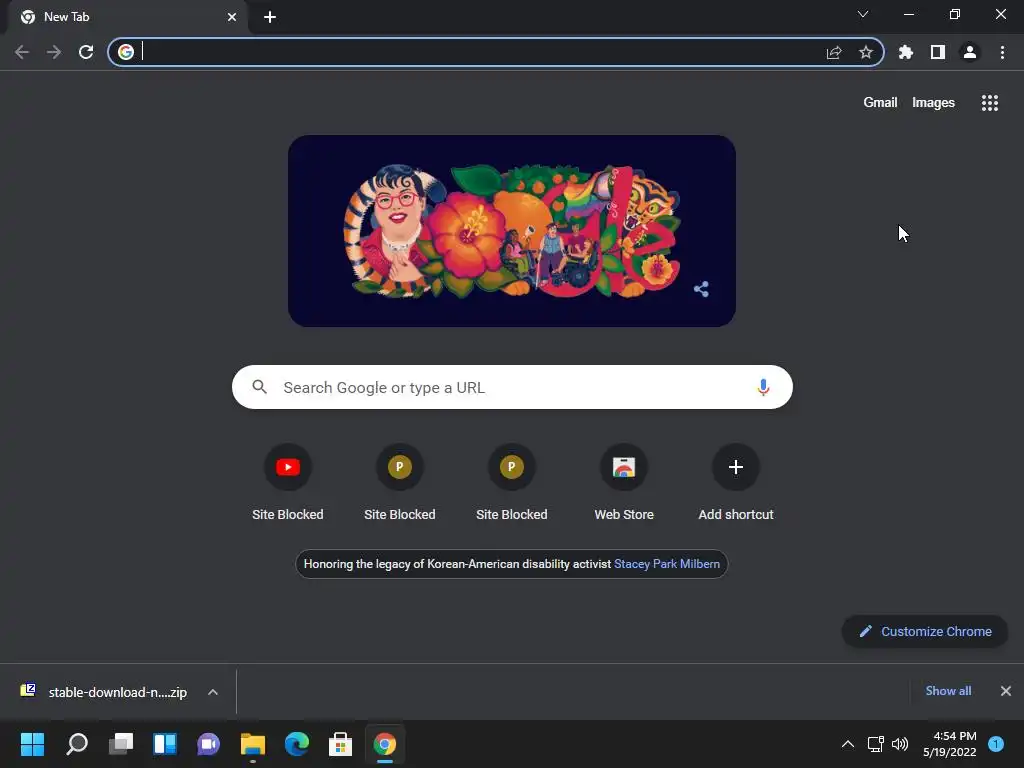Open the Web Store shortcut

click(624, 483)
